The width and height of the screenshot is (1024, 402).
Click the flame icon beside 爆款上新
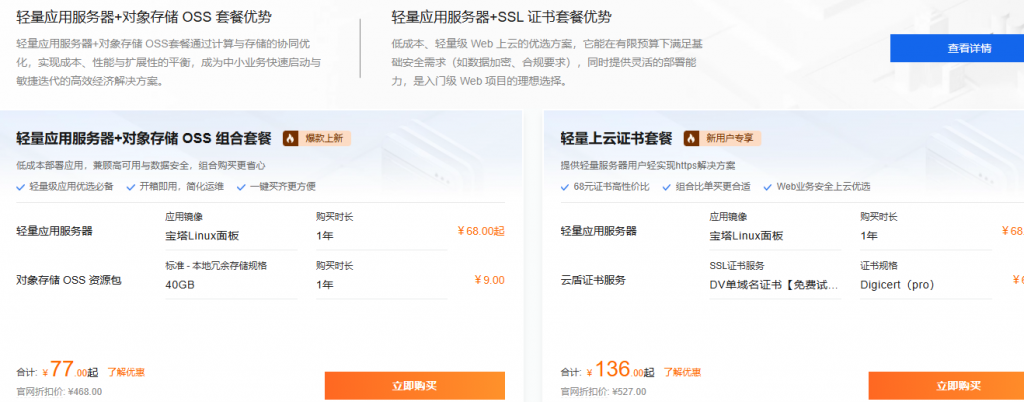point(291,138)
